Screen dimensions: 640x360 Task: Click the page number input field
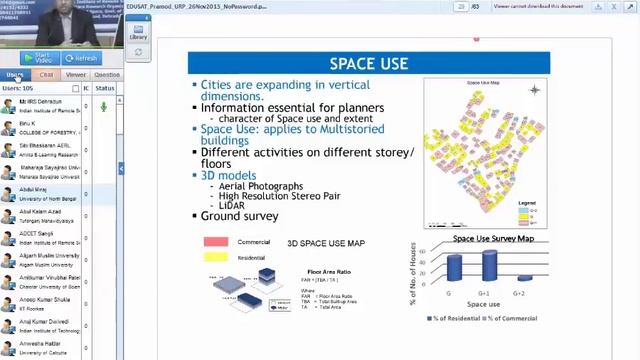pos(461,7)
